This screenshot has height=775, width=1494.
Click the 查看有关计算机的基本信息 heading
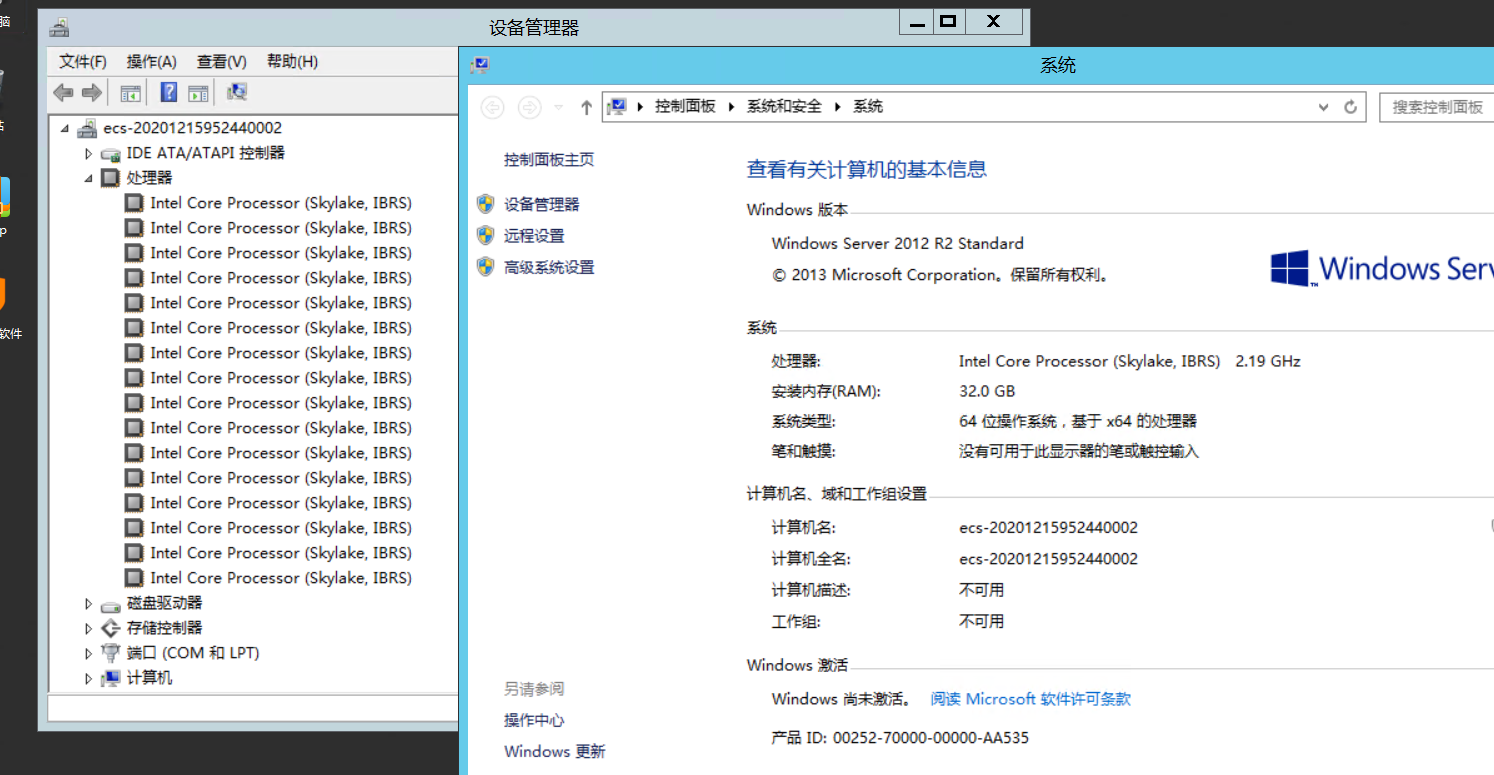[867, 169]
